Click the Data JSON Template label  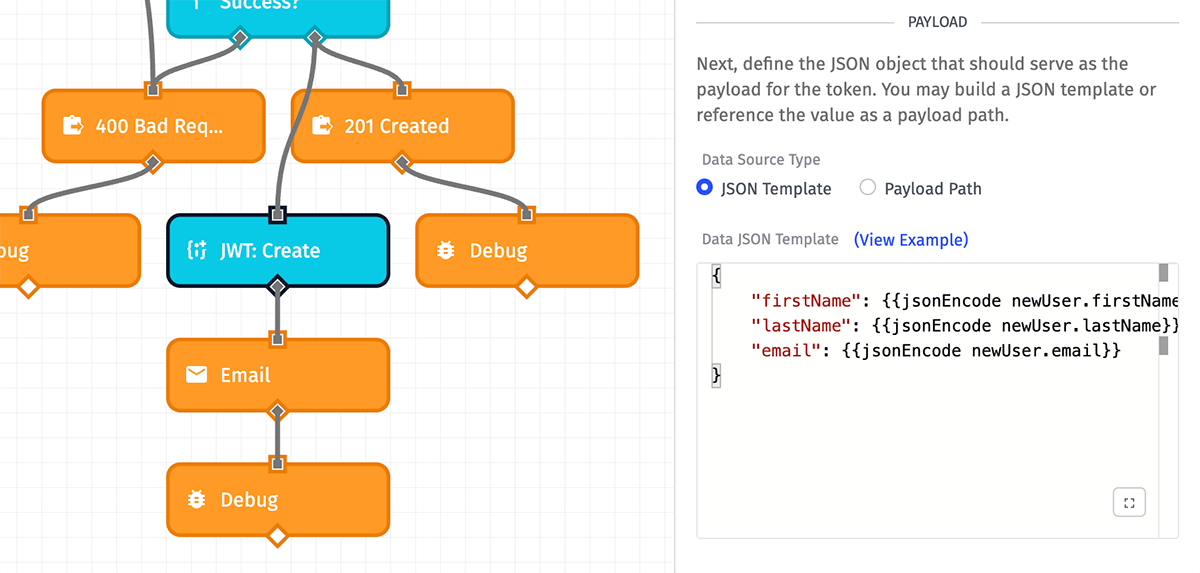[770, 240]
